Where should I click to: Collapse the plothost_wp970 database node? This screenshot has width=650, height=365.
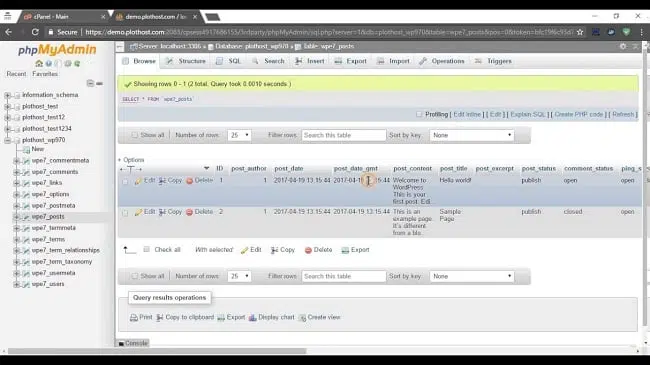(7, 140)
